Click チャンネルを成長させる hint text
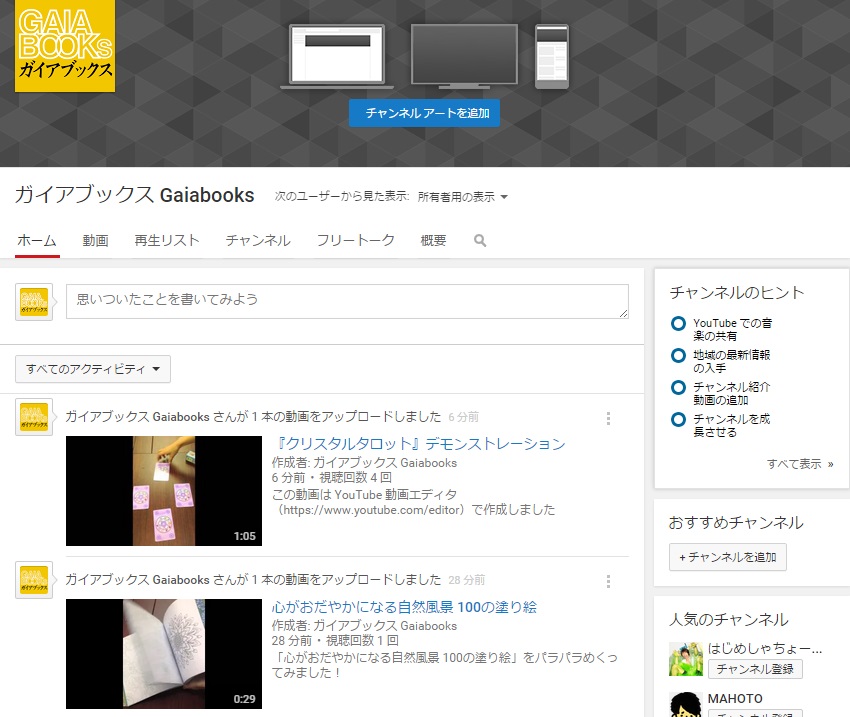 pyautogui.click(x=731, y=425)
